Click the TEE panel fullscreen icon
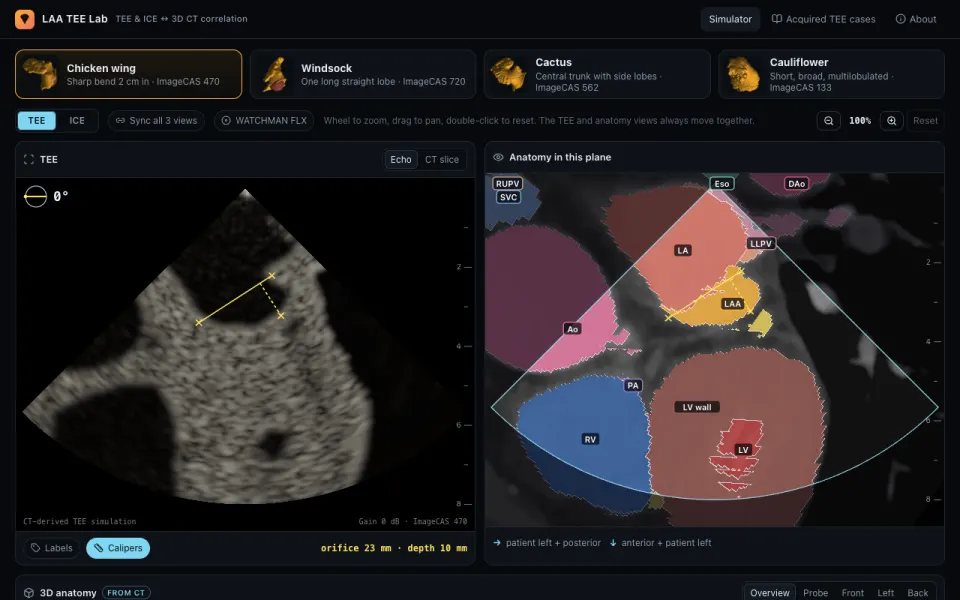The image size is (960, 600). coord(28,160)
